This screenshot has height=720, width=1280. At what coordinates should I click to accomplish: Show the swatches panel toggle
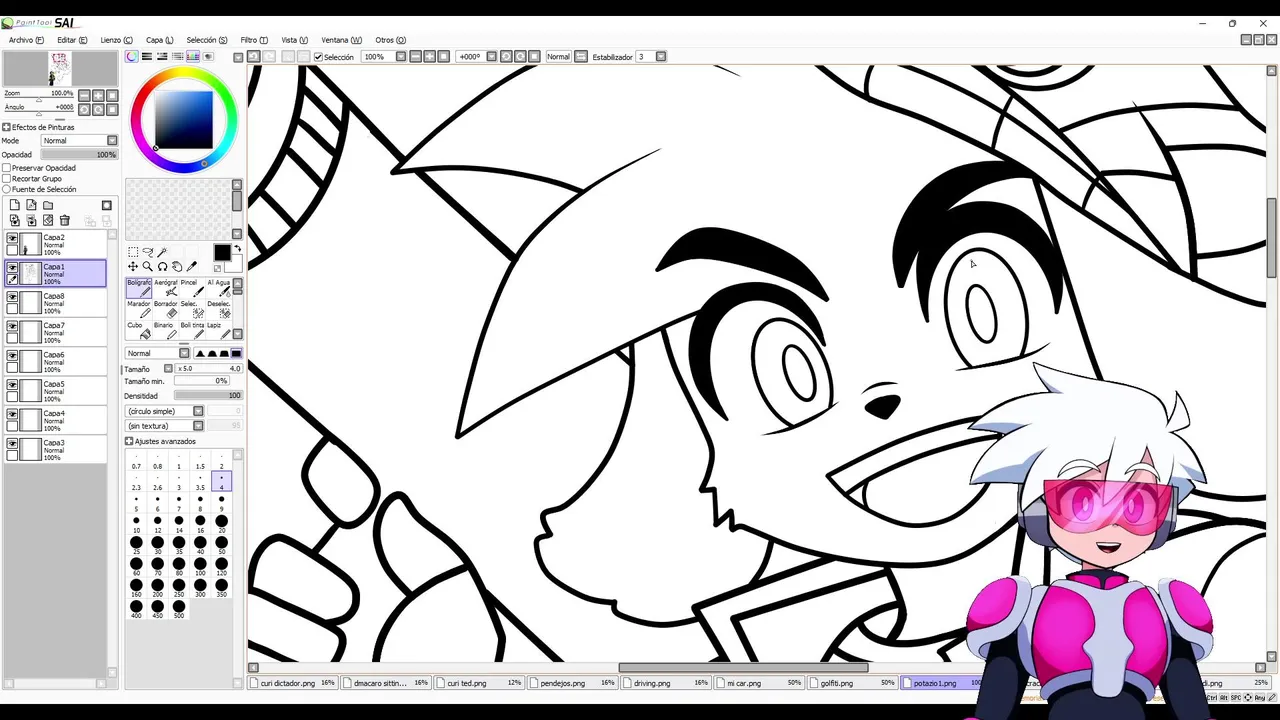[x=193, y=57]
